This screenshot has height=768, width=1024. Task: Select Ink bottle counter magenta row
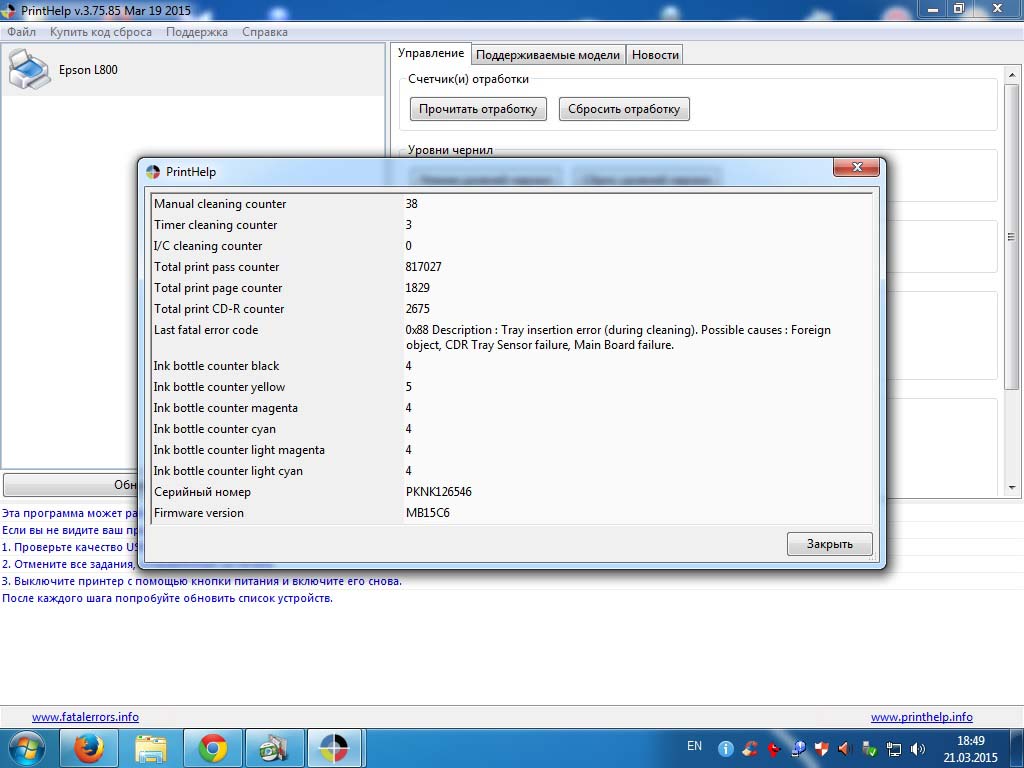tap(511, 408)
